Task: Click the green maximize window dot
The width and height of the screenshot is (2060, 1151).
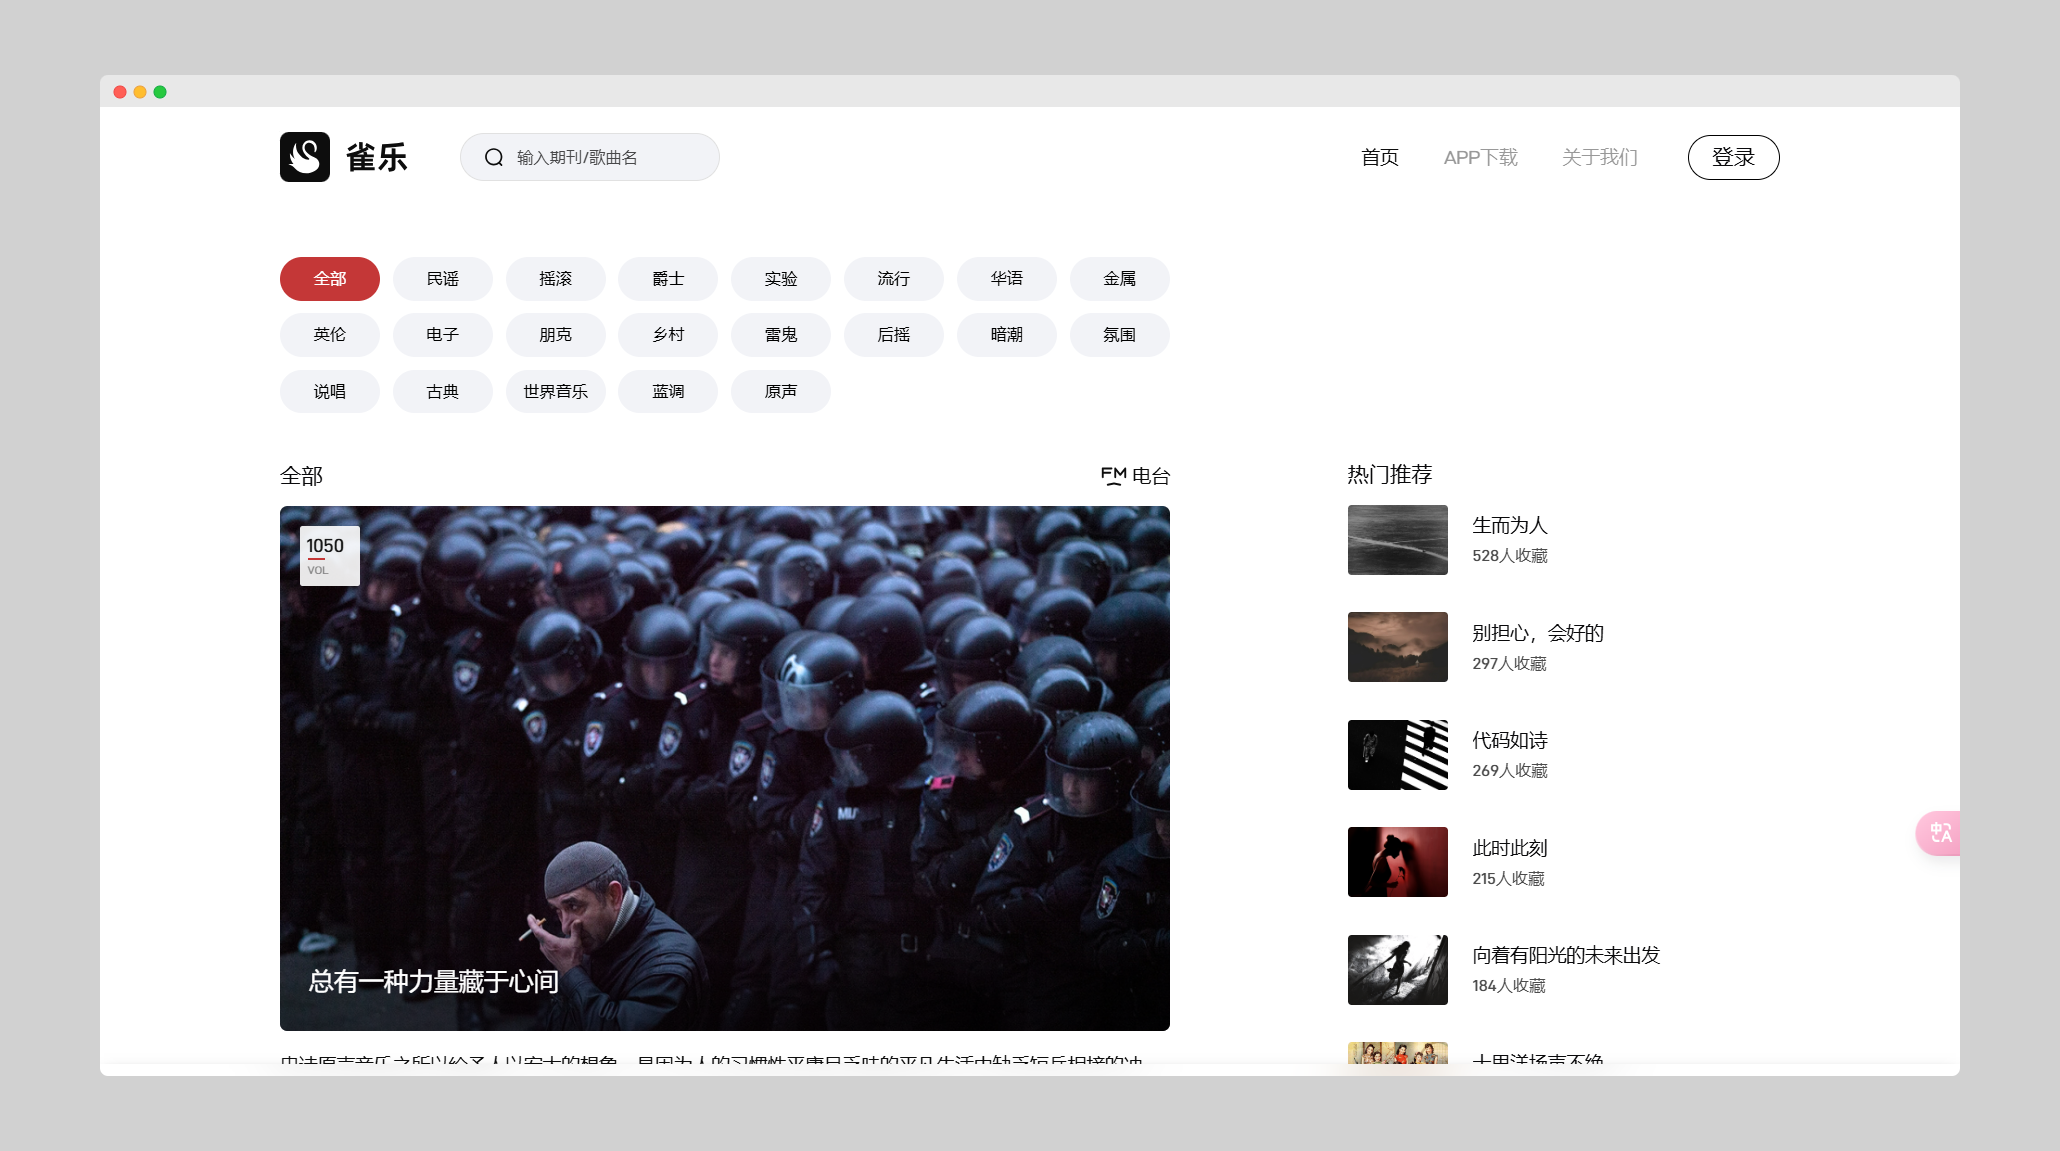Action: [160, 92]
